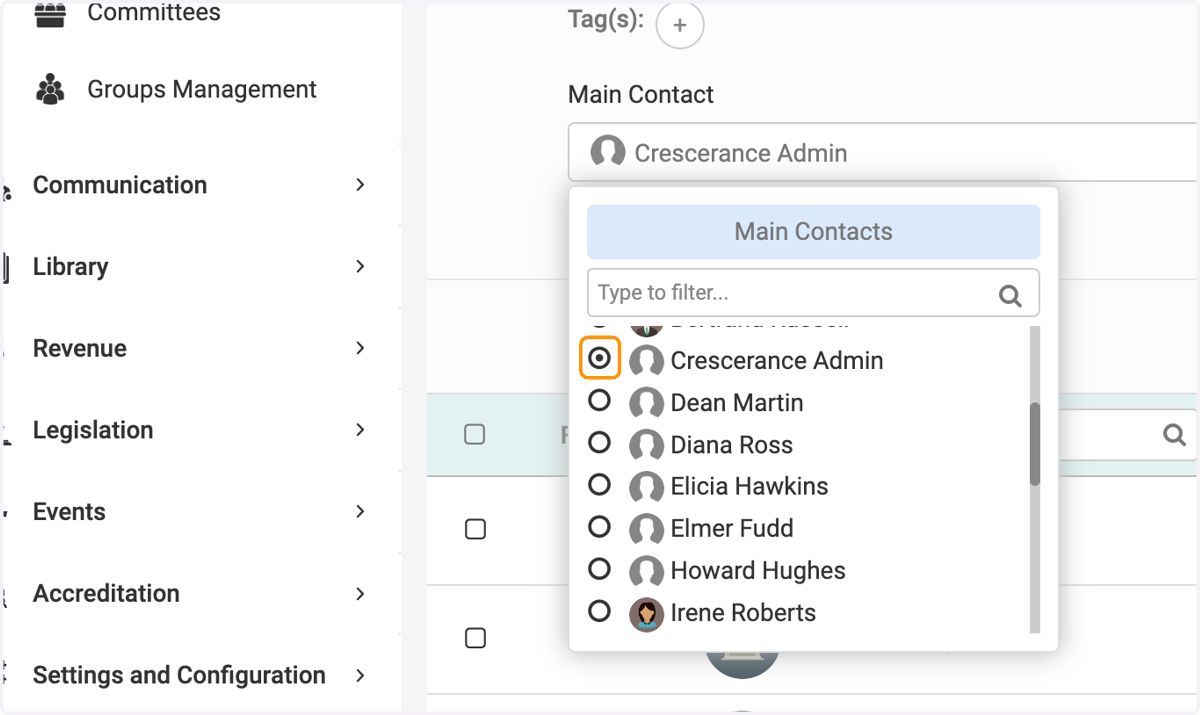Select Diana Ross radio button
Viewport: 1200px width, 715px height.
(599, 442)
